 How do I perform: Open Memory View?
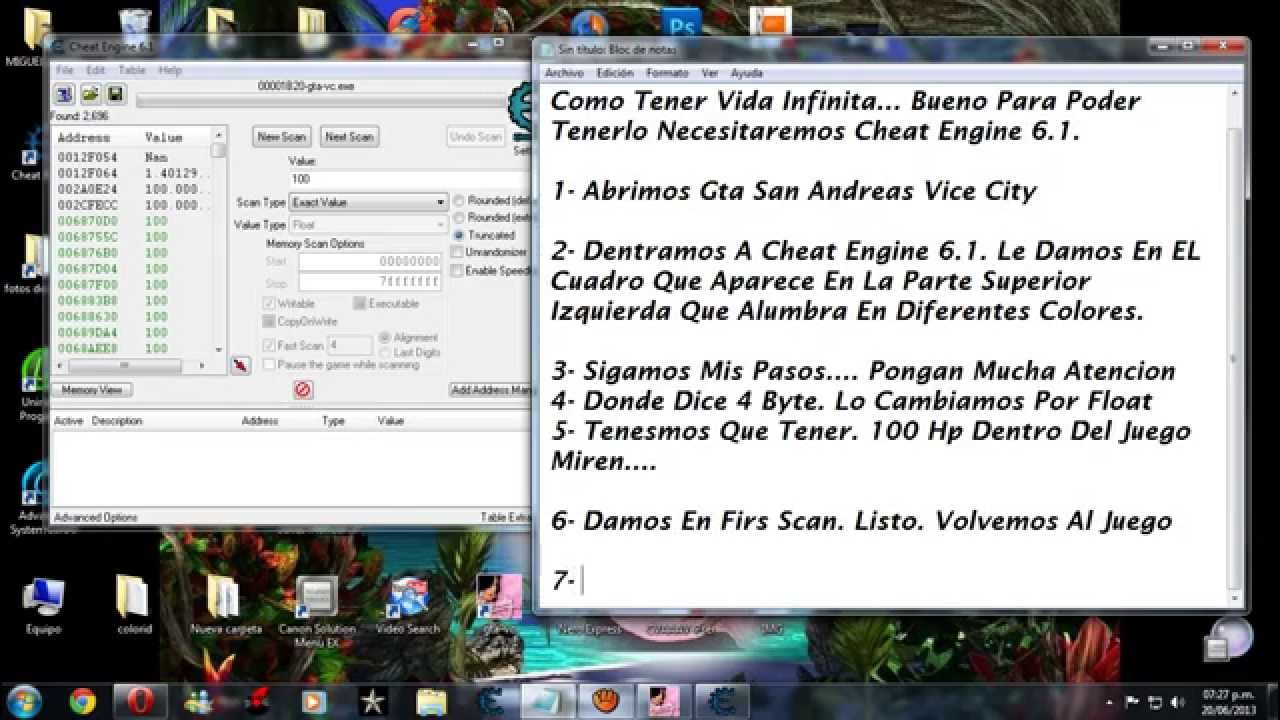92,389
